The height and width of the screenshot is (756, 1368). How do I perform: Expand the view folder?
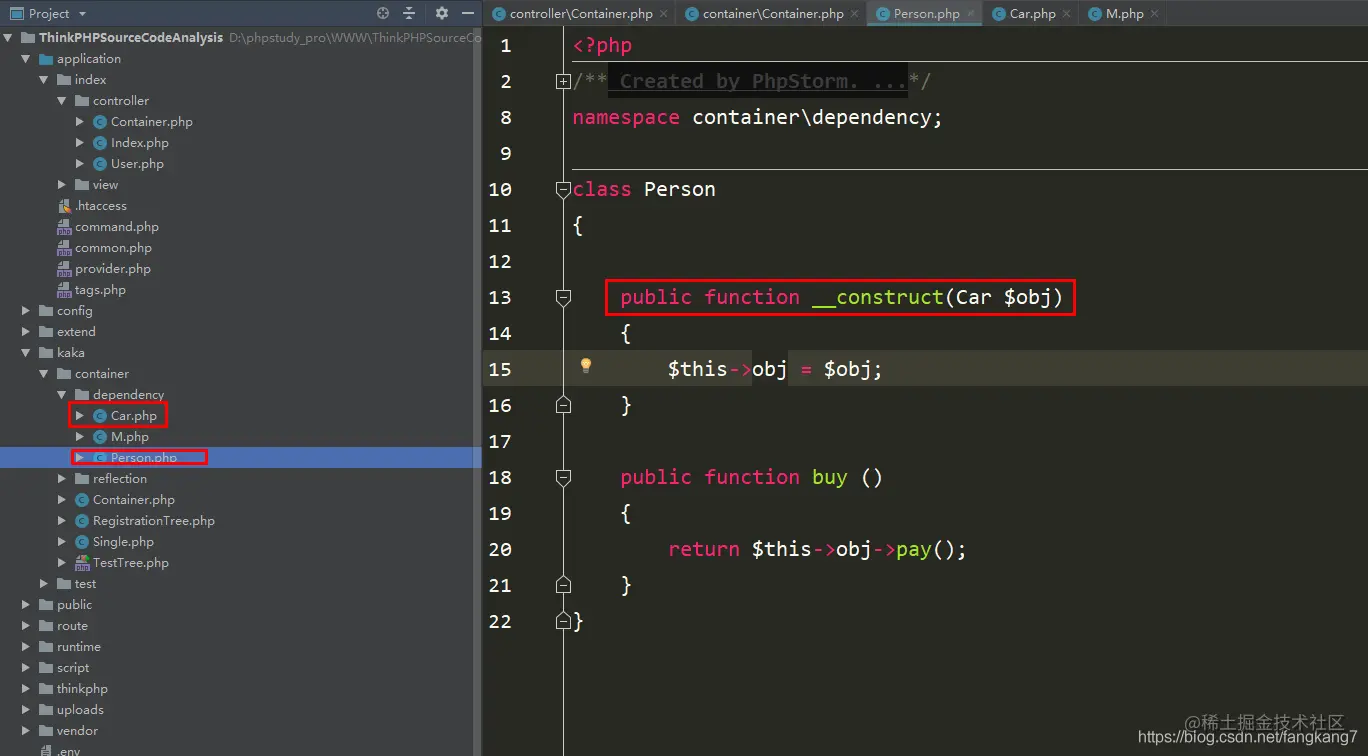pyautogui.click(x=62, y=185)
